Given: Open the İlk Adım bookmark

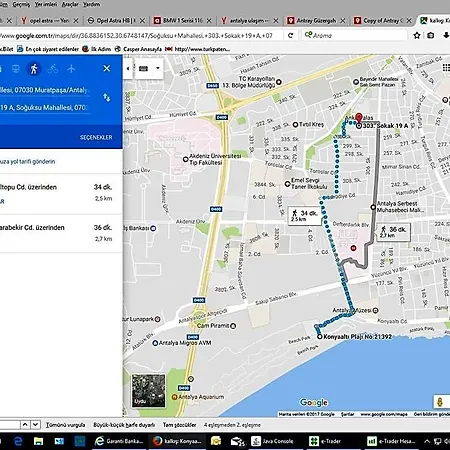Looking at the screenshot, I should (96, 49).
